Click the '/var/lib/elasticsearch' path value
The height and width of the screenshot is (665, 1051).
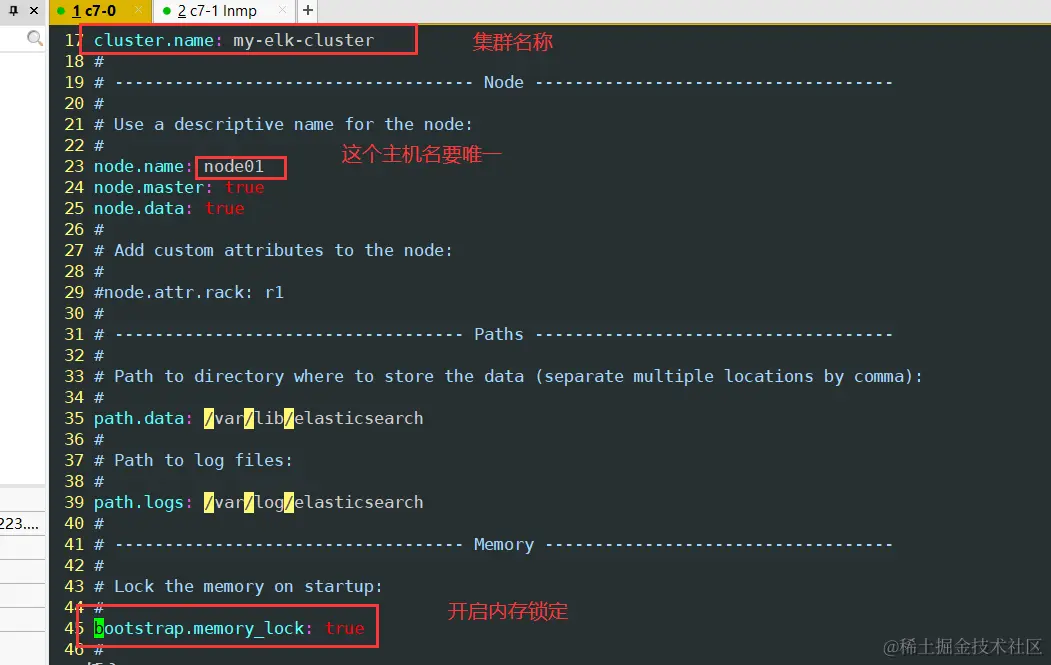[314, 418]
